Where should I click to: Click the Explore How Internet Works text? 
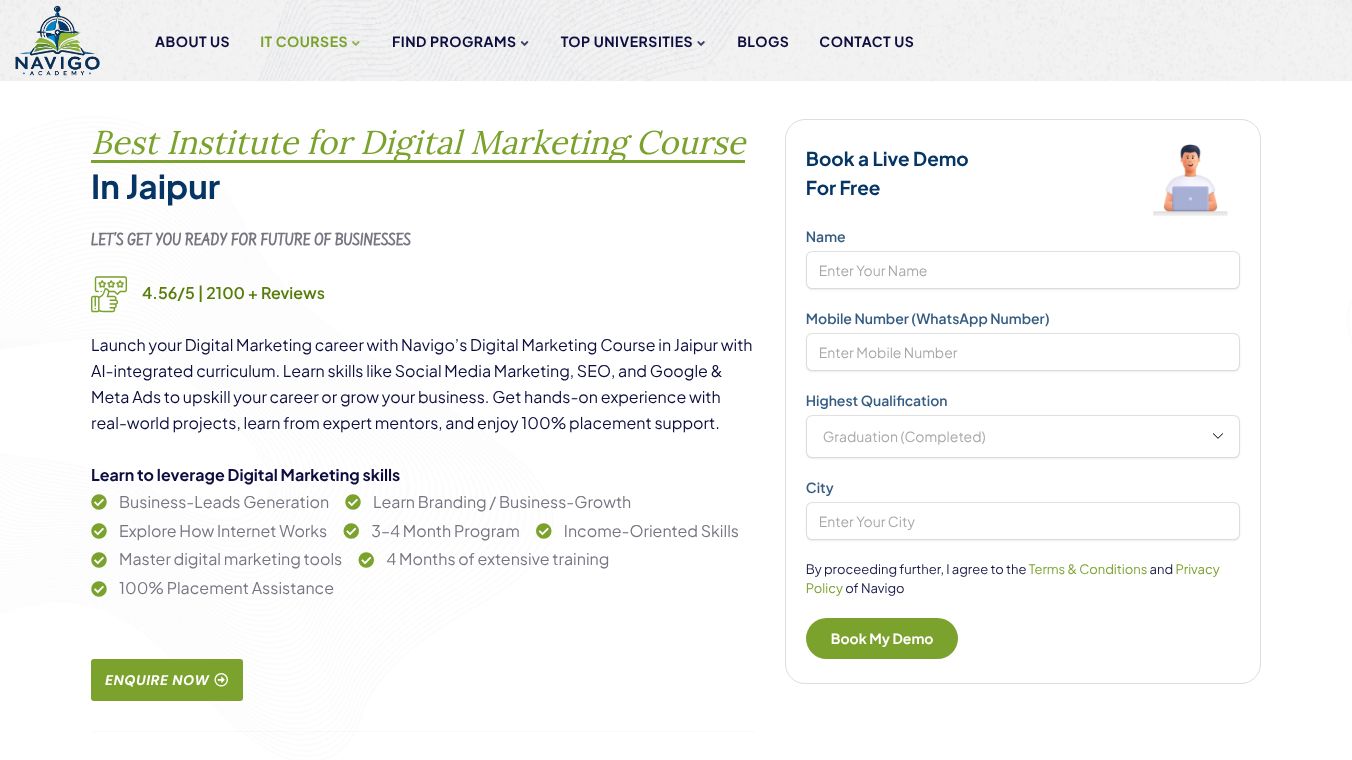(223, 531)
